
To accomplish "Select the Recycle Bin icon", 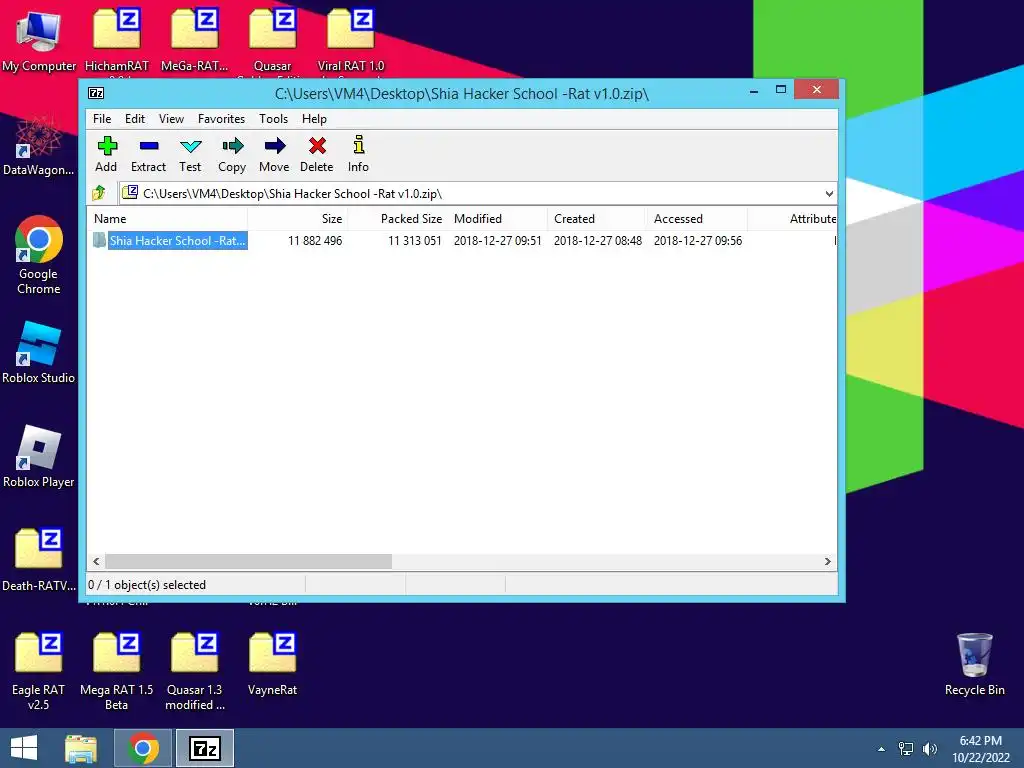I will click(x=974, y=664).
